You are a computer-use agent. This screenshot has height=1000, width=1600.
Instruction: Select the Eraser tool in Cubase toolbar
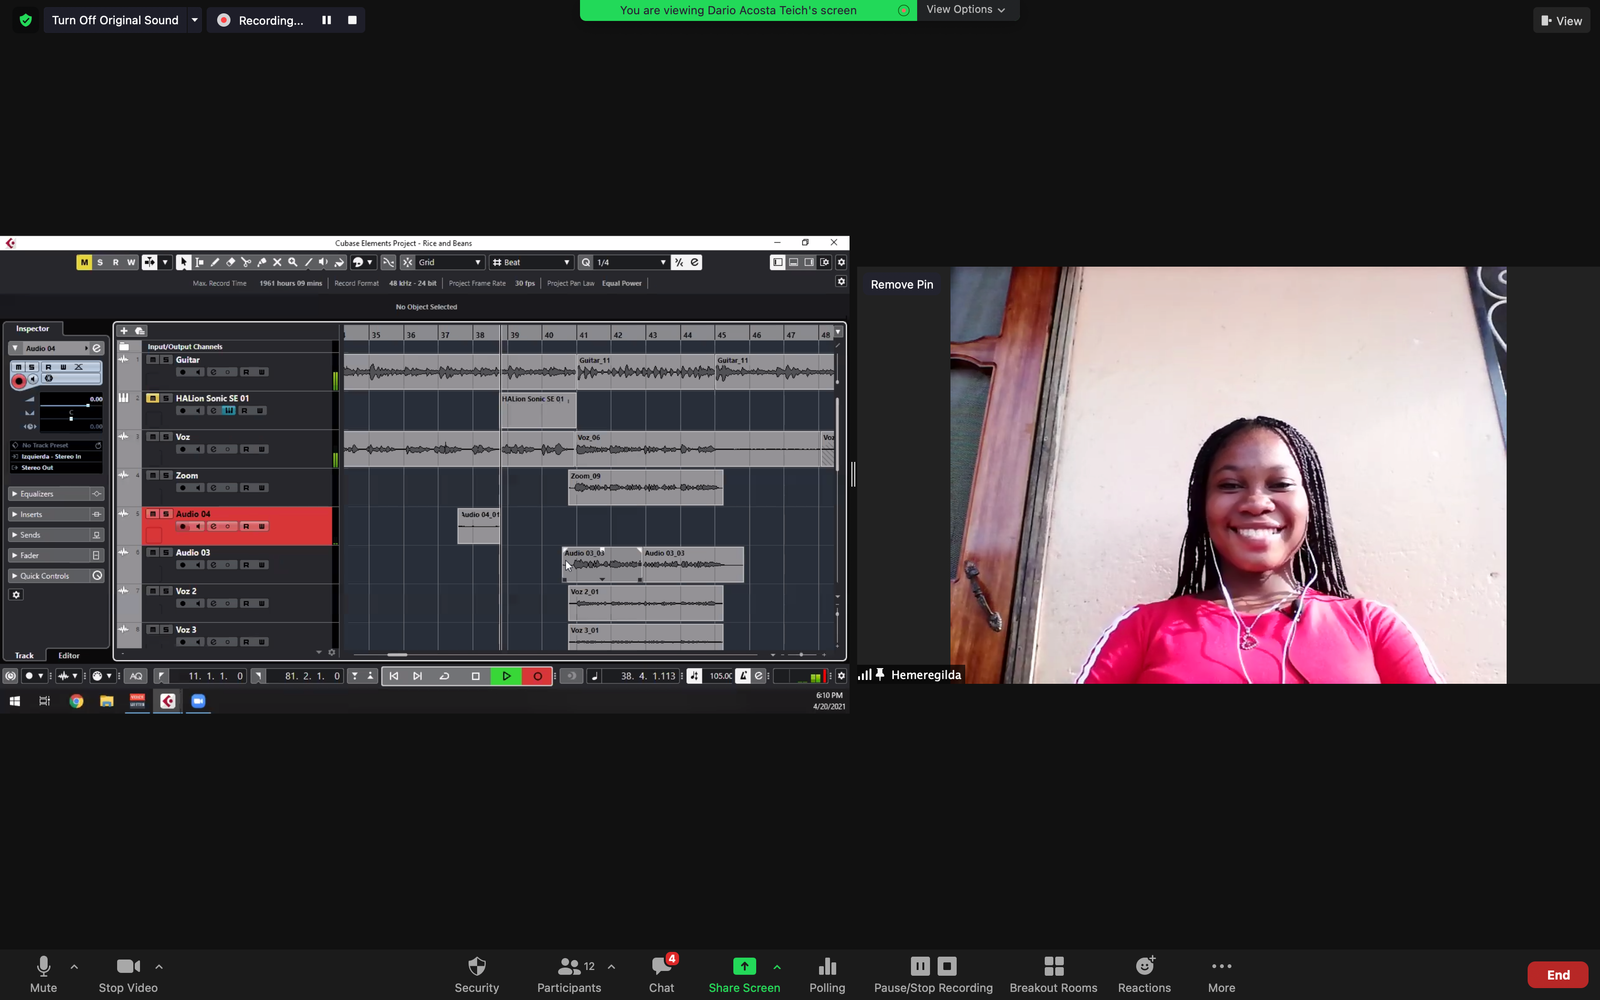(231, 262)
